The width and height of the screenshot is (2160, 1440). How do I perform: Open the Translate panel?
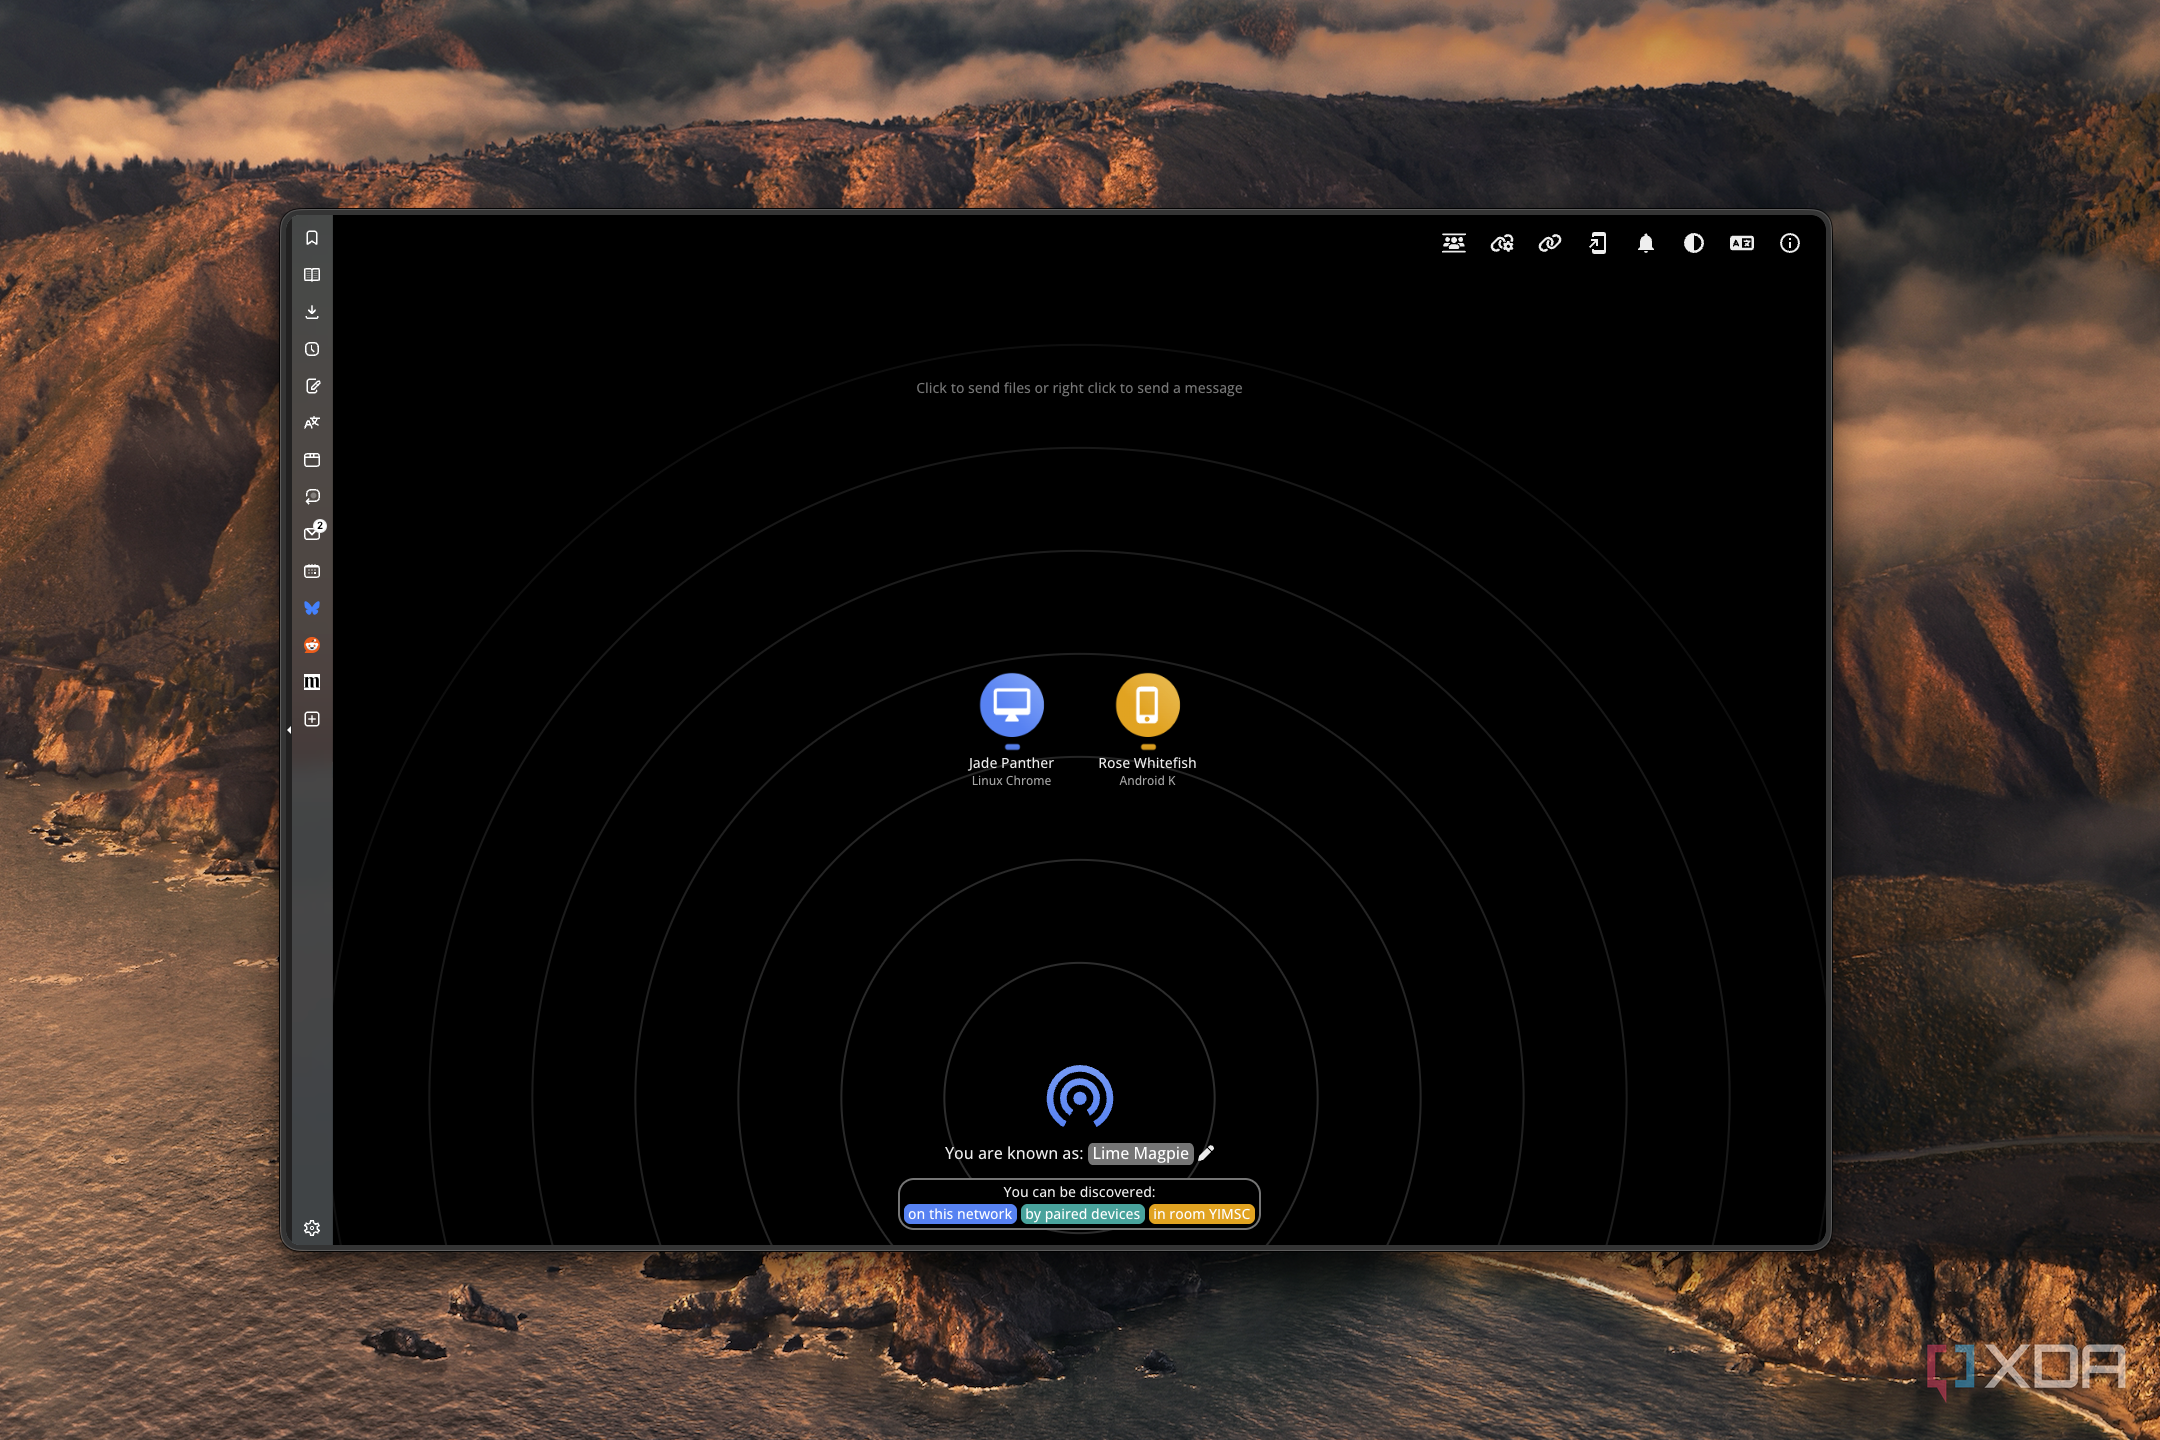coord(312,423)
